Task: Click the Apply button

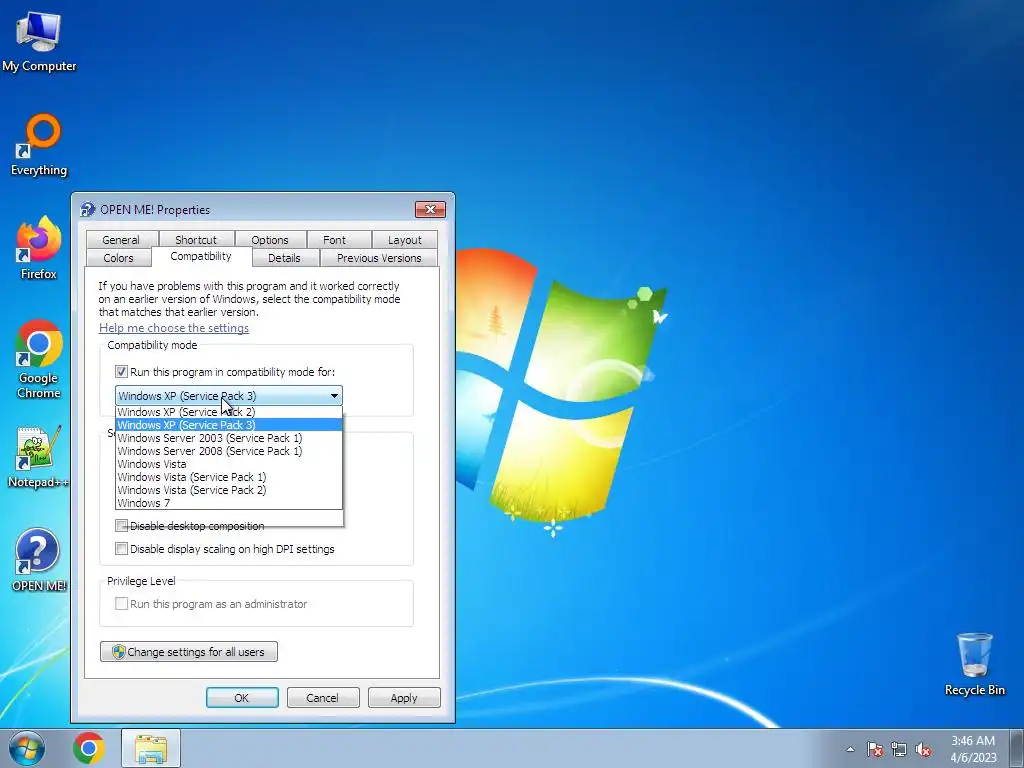Action: pos(404,697)
